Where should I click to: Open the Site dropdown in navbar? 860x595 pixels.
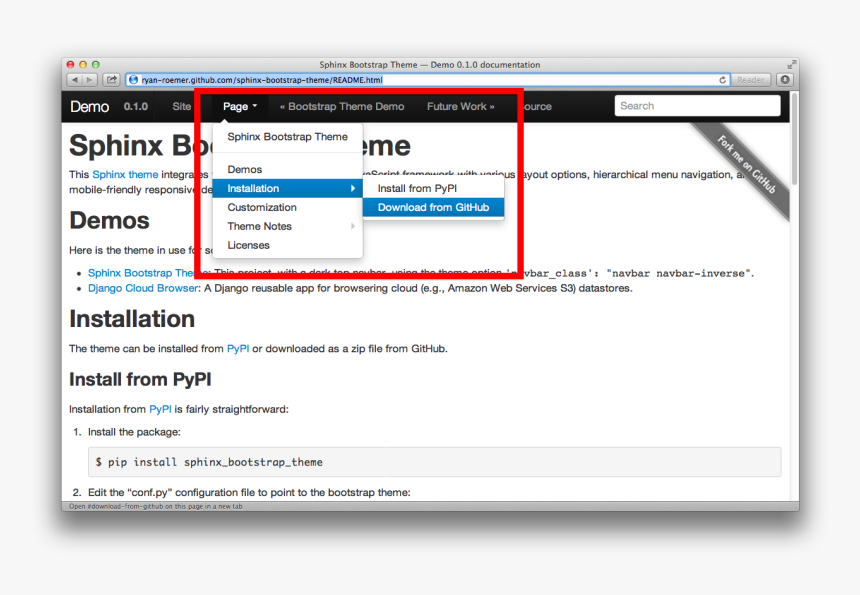click(182, 106)
